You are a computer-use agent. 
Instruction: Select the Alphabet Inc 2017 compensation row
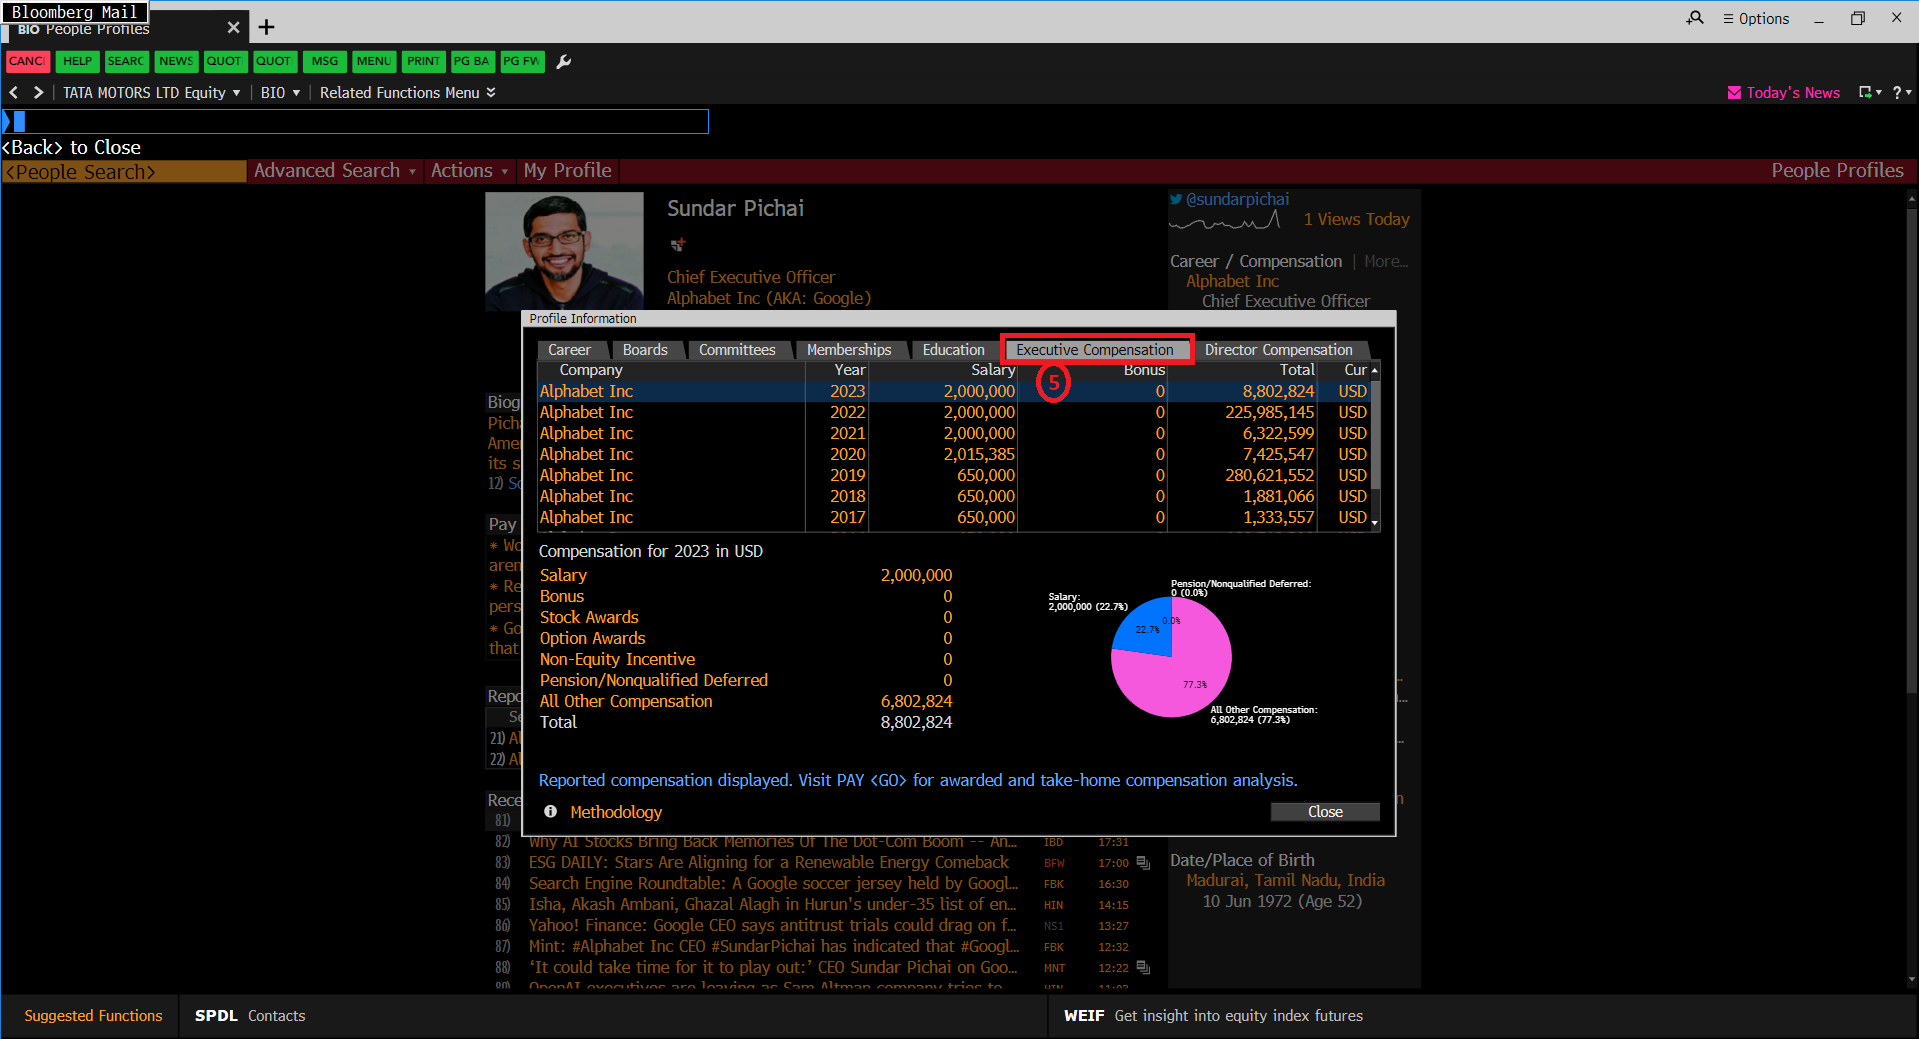[953, 517]
